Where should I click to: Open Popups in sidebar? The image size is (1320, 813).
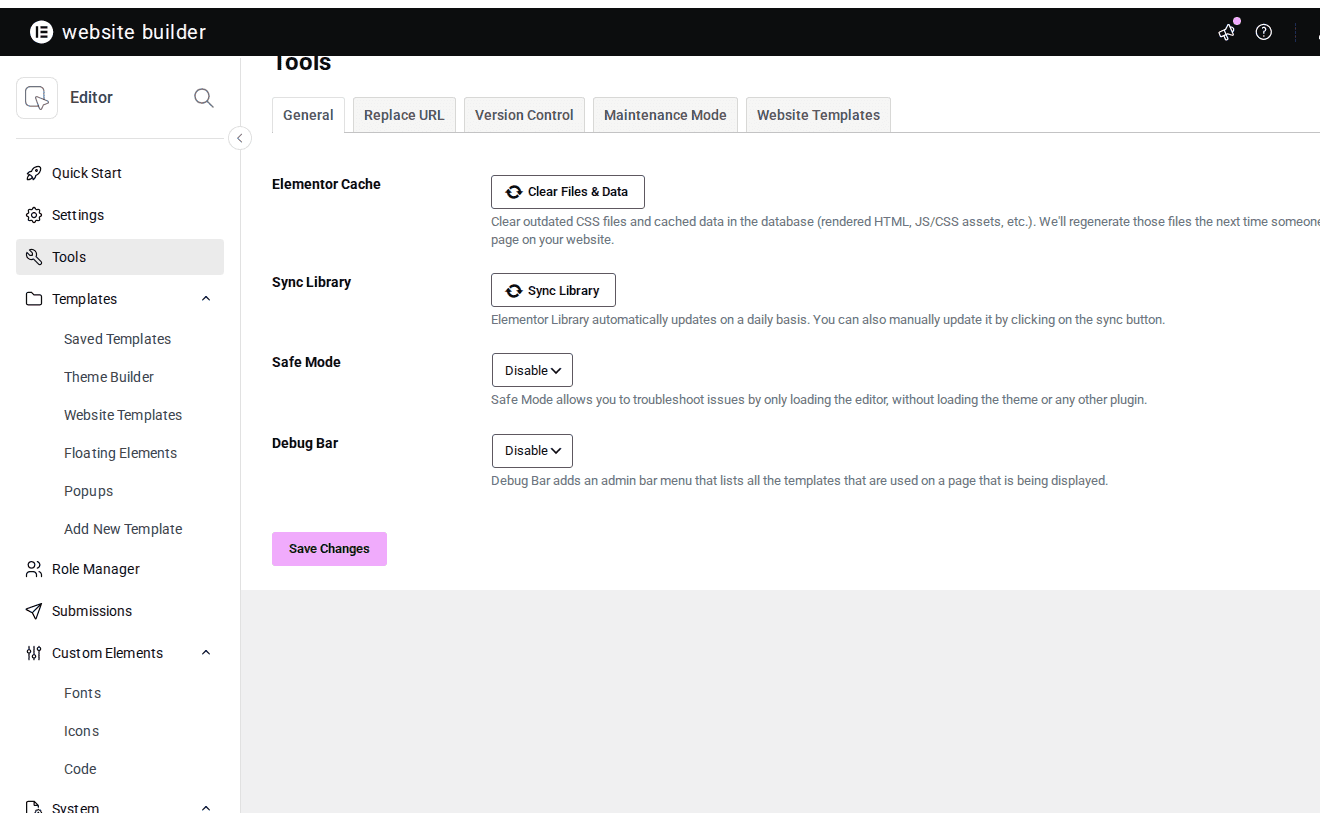click(x=88, y=491)
